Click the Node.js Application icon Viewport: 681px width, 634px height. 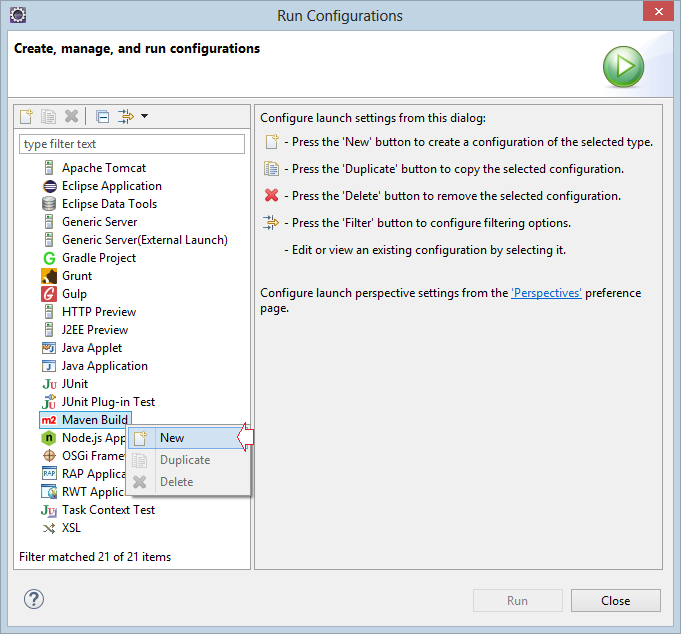click(49, 438)
